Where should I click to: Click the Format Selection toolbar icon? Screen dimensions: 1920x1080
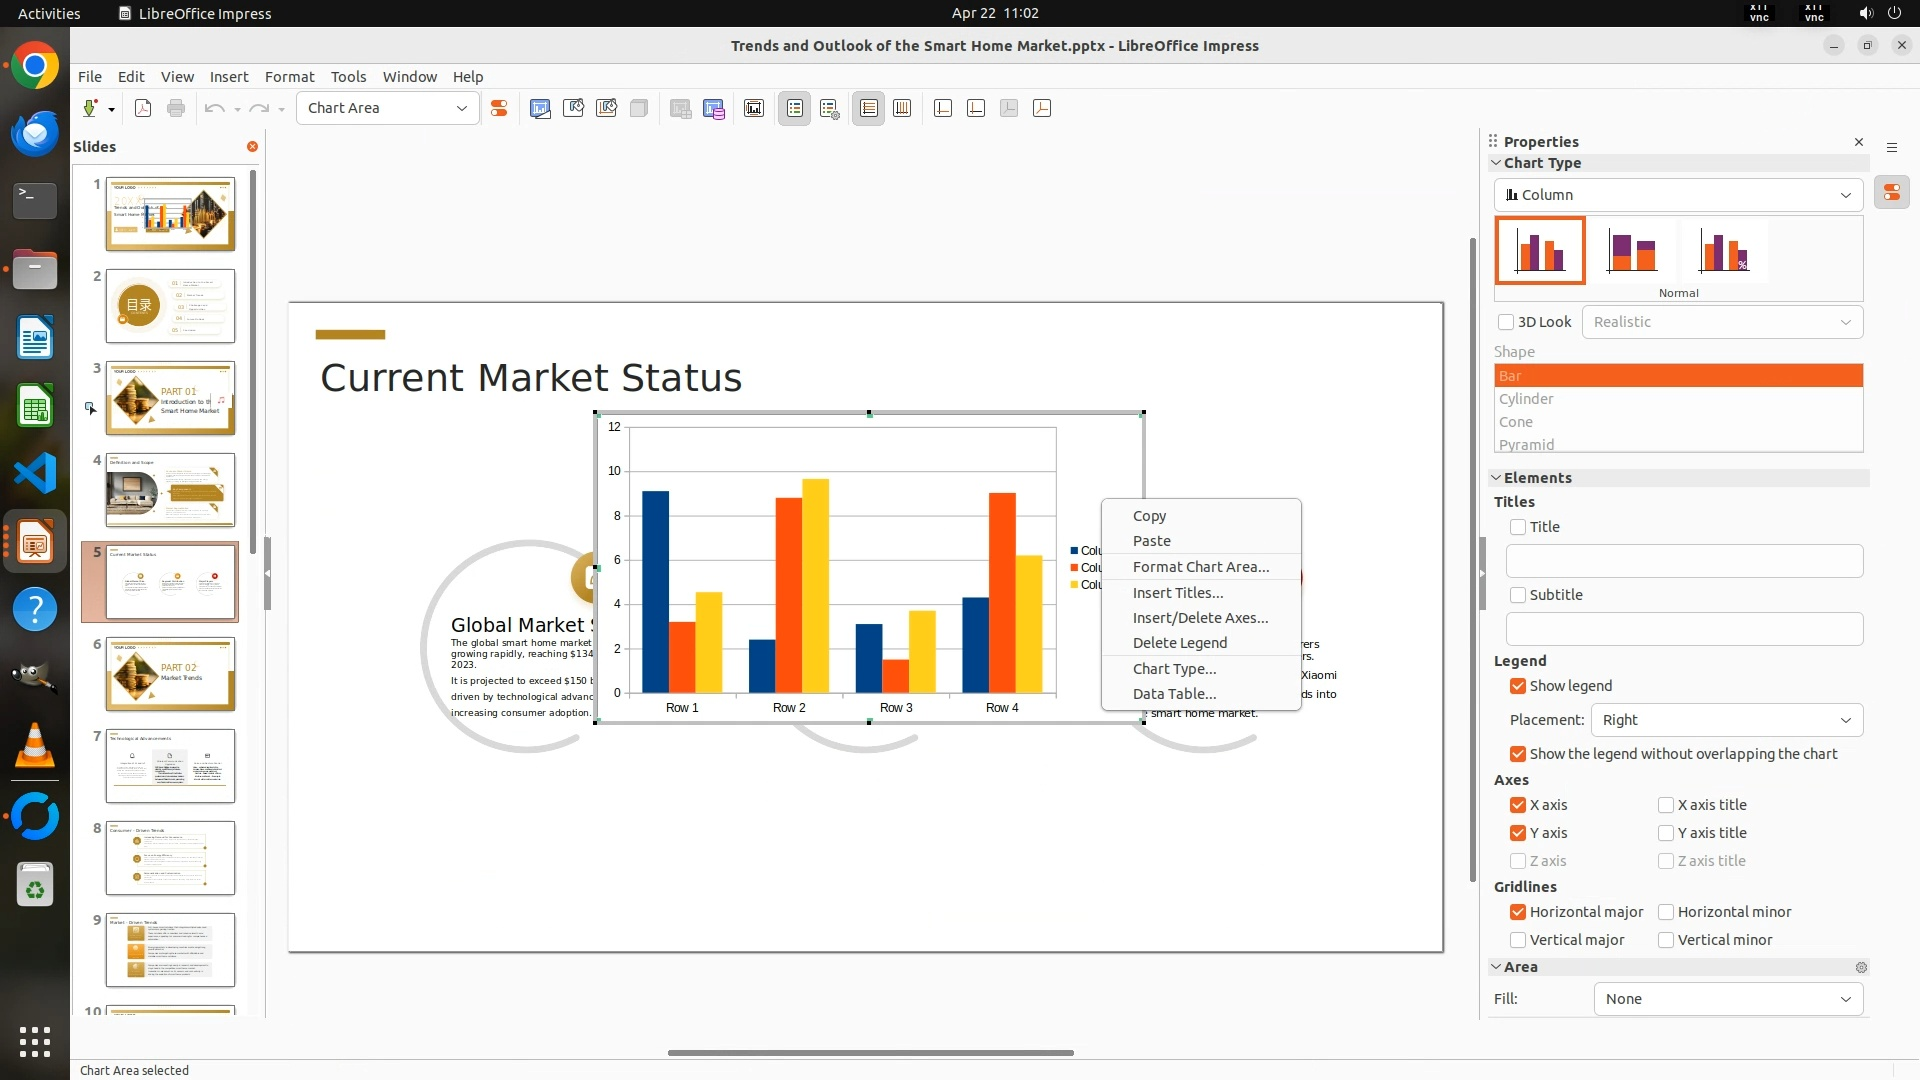pyautogui.click(x=498, y=108)
